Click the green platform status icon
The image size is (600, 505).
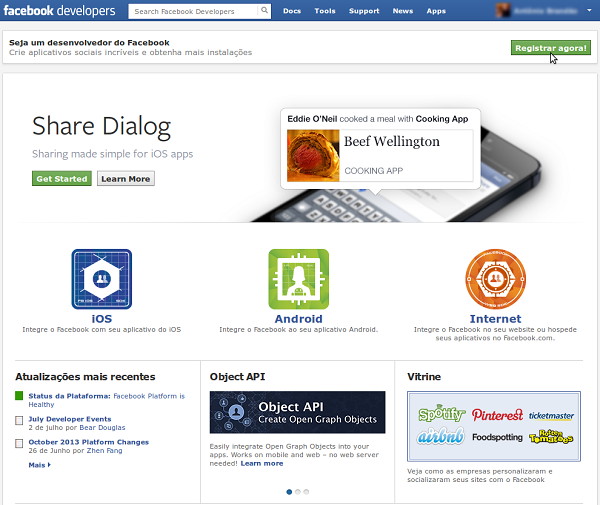pyautogui.click(x=20, y=396)
